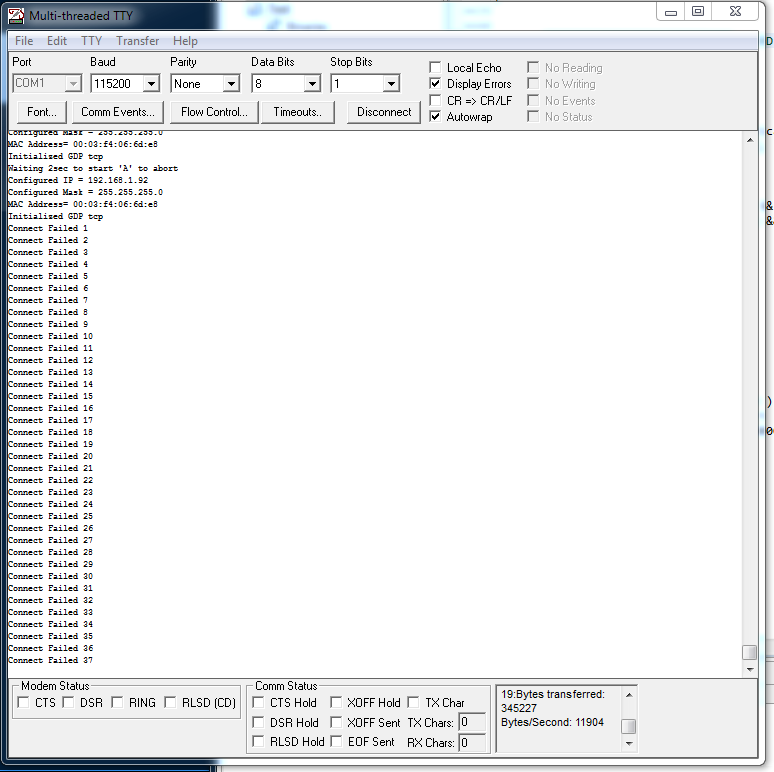This screenshot has width=774, height=772.
Task: Open Comm Events... dialog
Action: pyautogui.click(x=118, y=112)
